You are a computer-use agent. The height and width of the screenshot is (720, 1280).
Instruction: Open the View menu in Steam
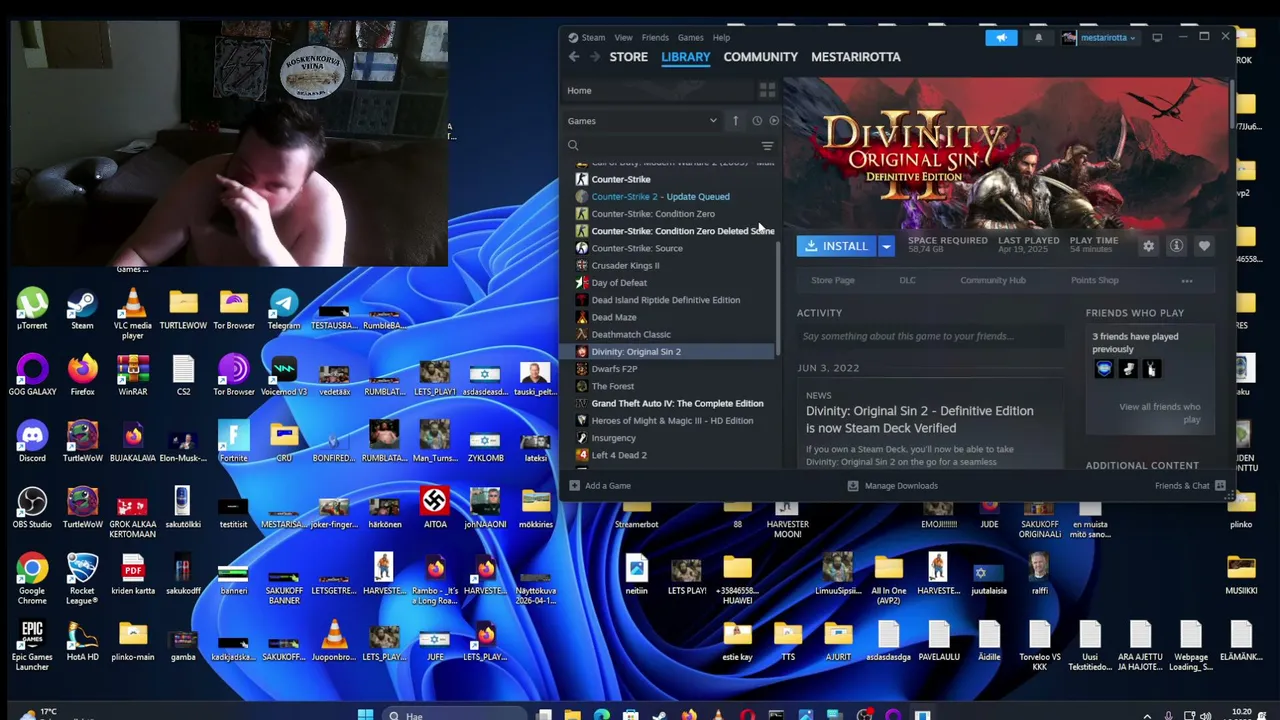[x=623, y=38]
